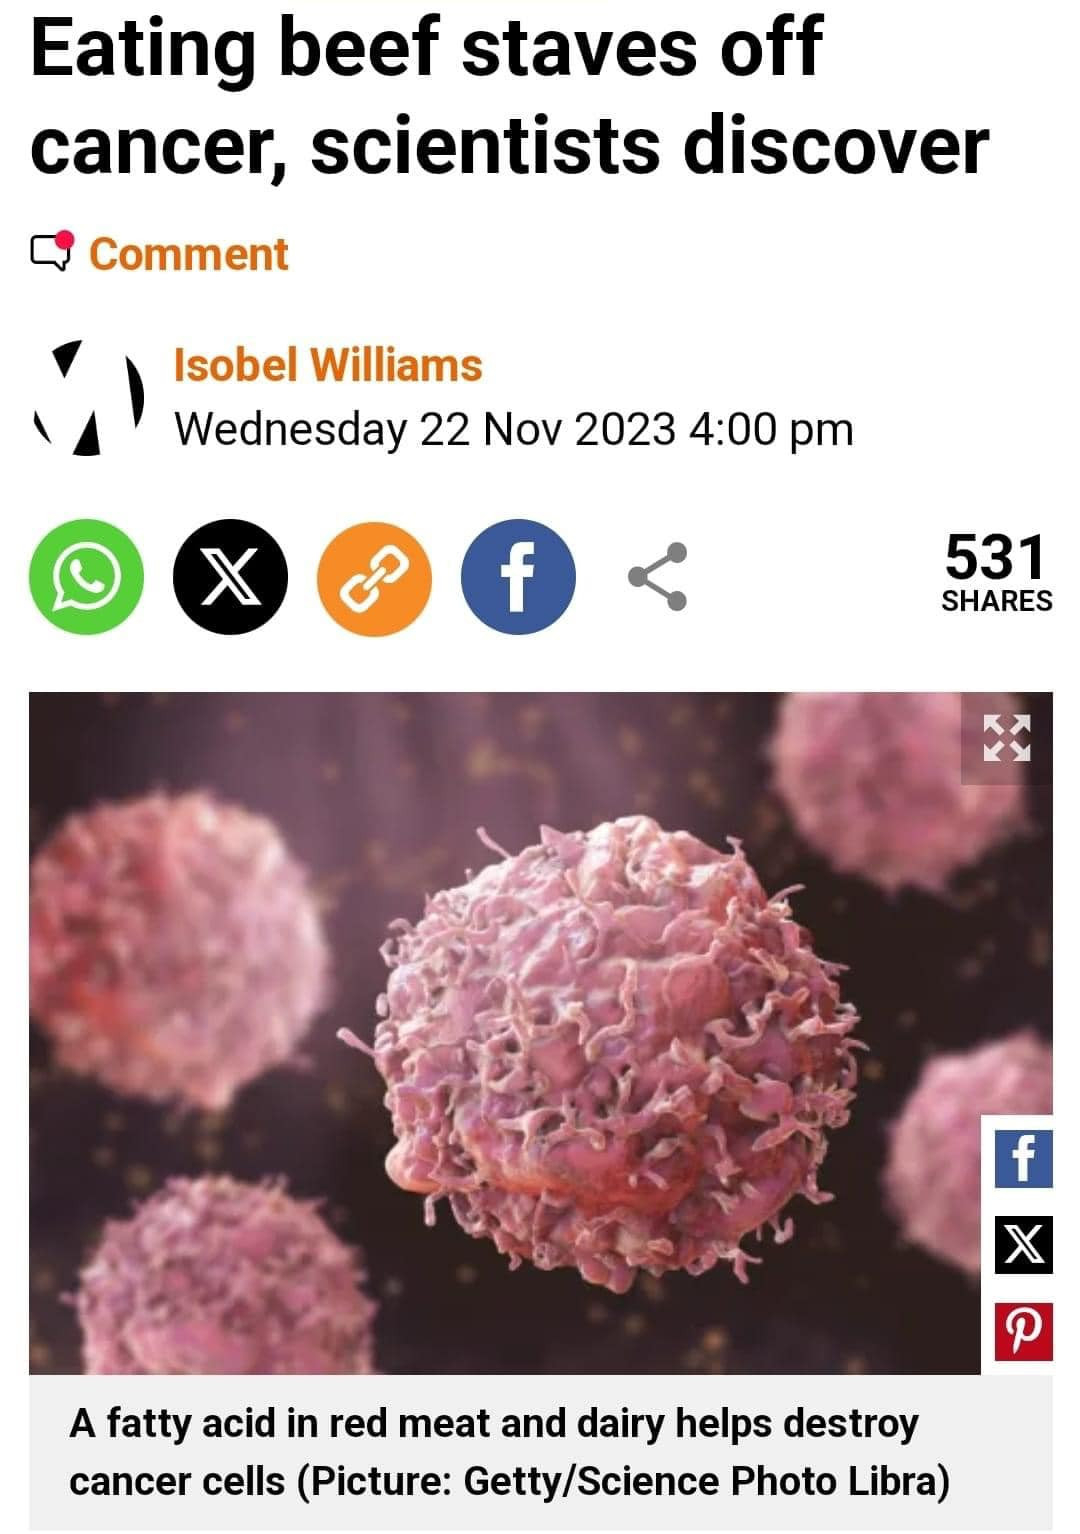Click the SHARES label under 531
This screenshot has height=1534, width=1080.
coord(996,601)
